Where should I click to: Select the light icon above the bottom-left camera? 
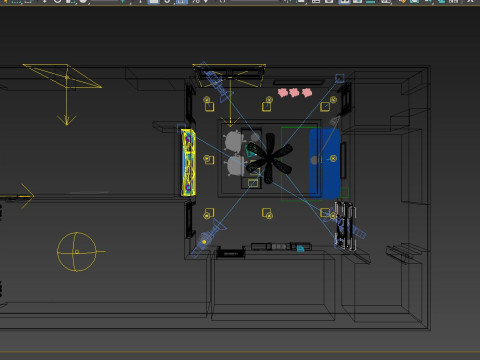click(x=208, y=213)
